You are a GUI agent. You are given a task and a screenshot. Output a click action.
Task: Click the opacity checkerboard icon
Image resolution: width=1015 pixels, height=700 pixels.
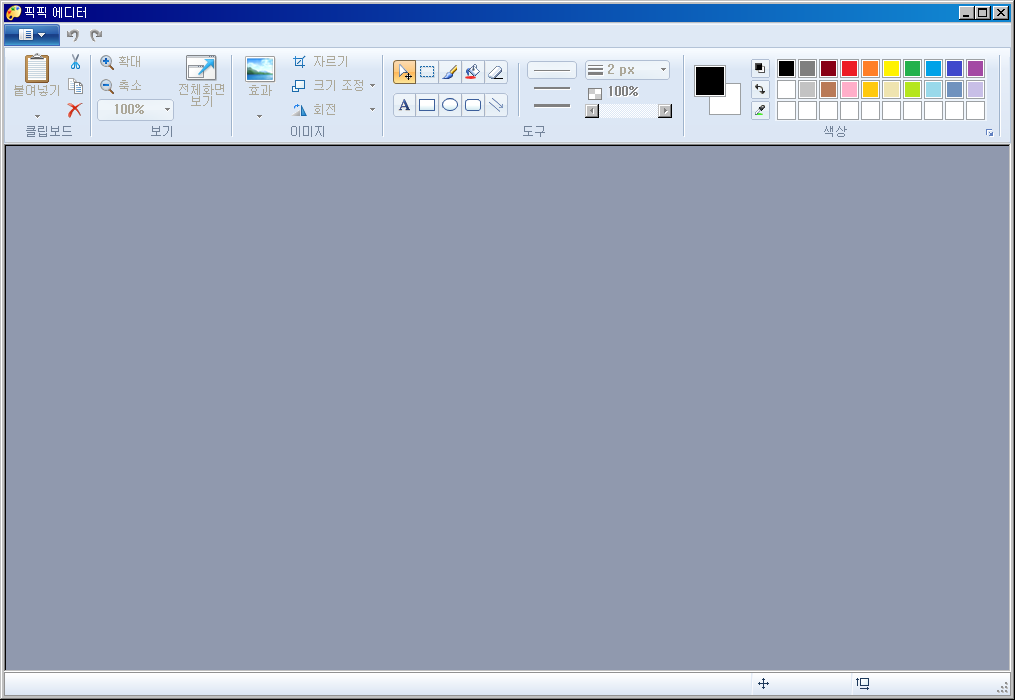594,93
